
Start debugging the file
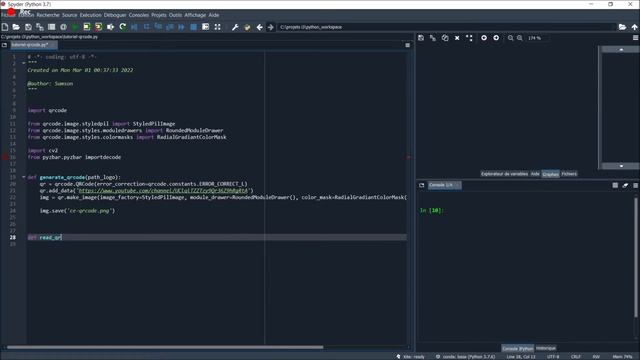(134, 27)
